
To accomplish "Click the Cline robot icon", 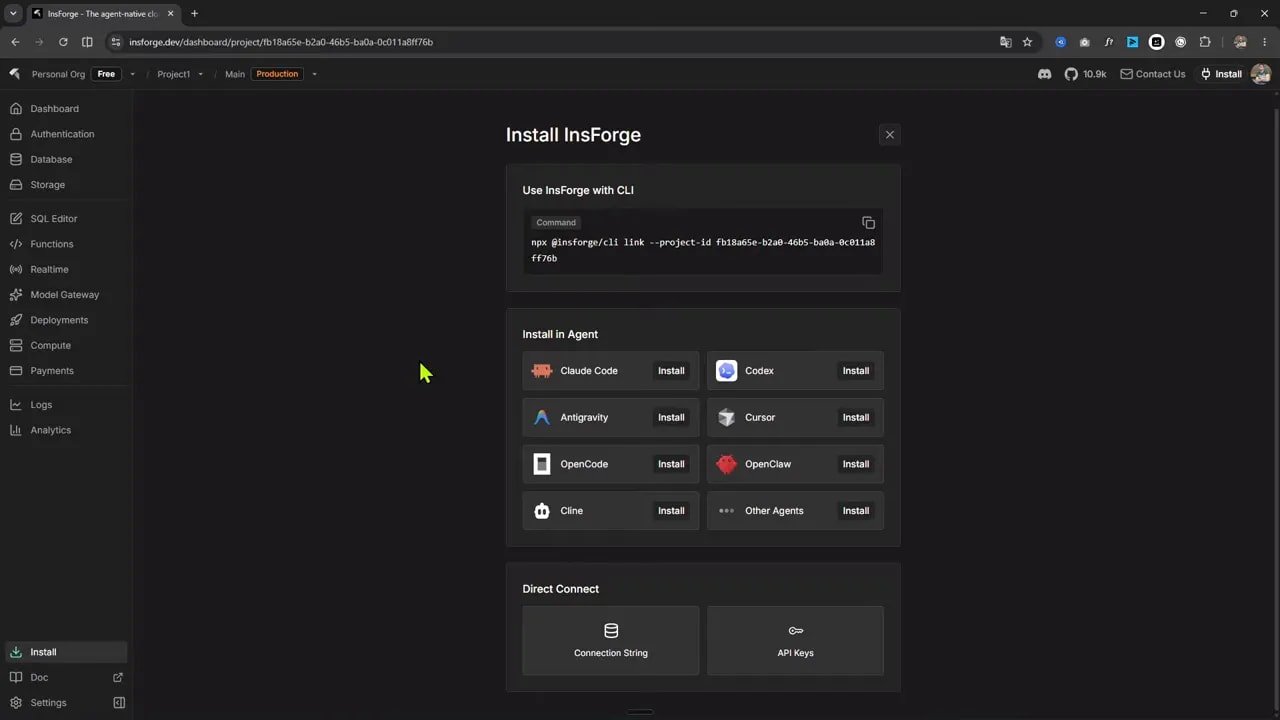I will (x=542, y=511).
